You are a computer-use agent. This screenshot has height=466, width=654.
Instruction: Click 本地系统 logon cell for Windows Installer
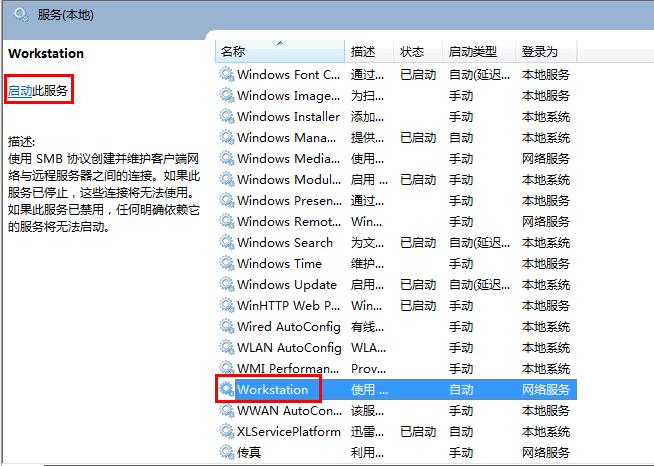546,116
